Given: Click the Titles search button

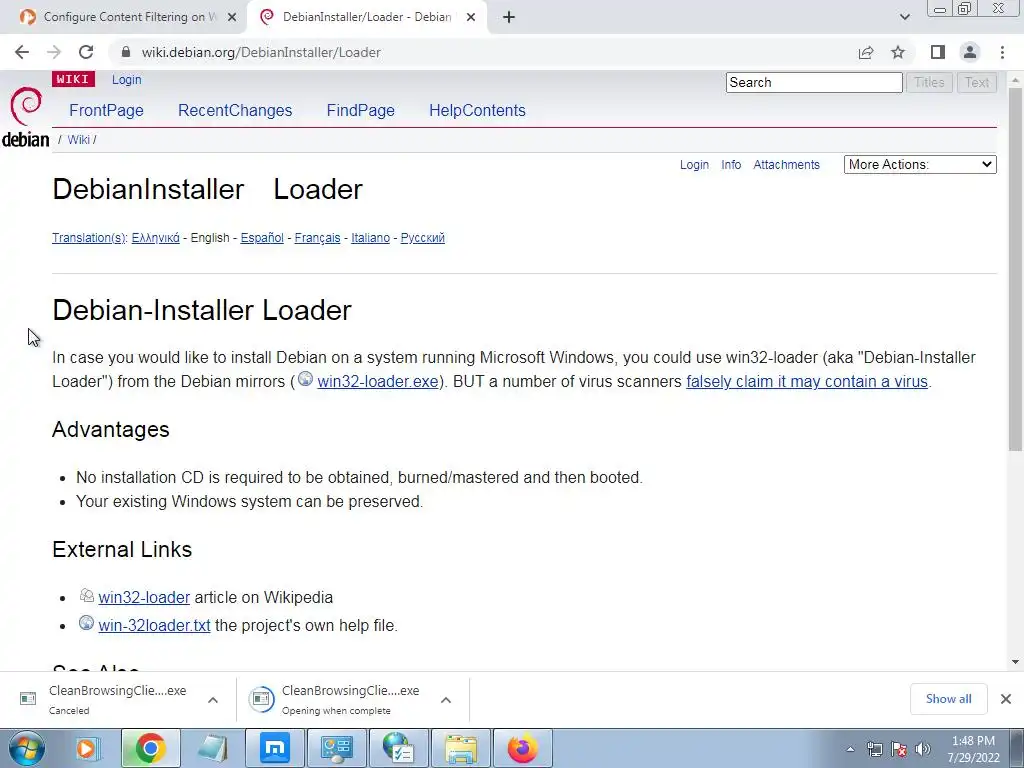Looking at the screenshot, I should tap(929, 82).
